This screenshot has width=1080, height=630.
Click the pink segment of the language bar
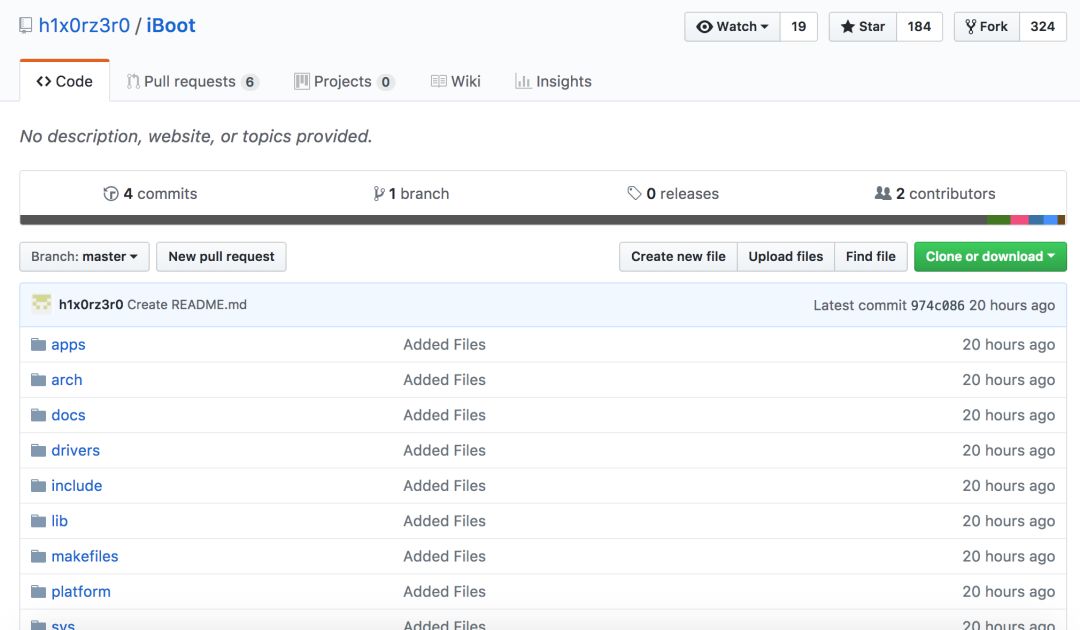click(1019, 220)
